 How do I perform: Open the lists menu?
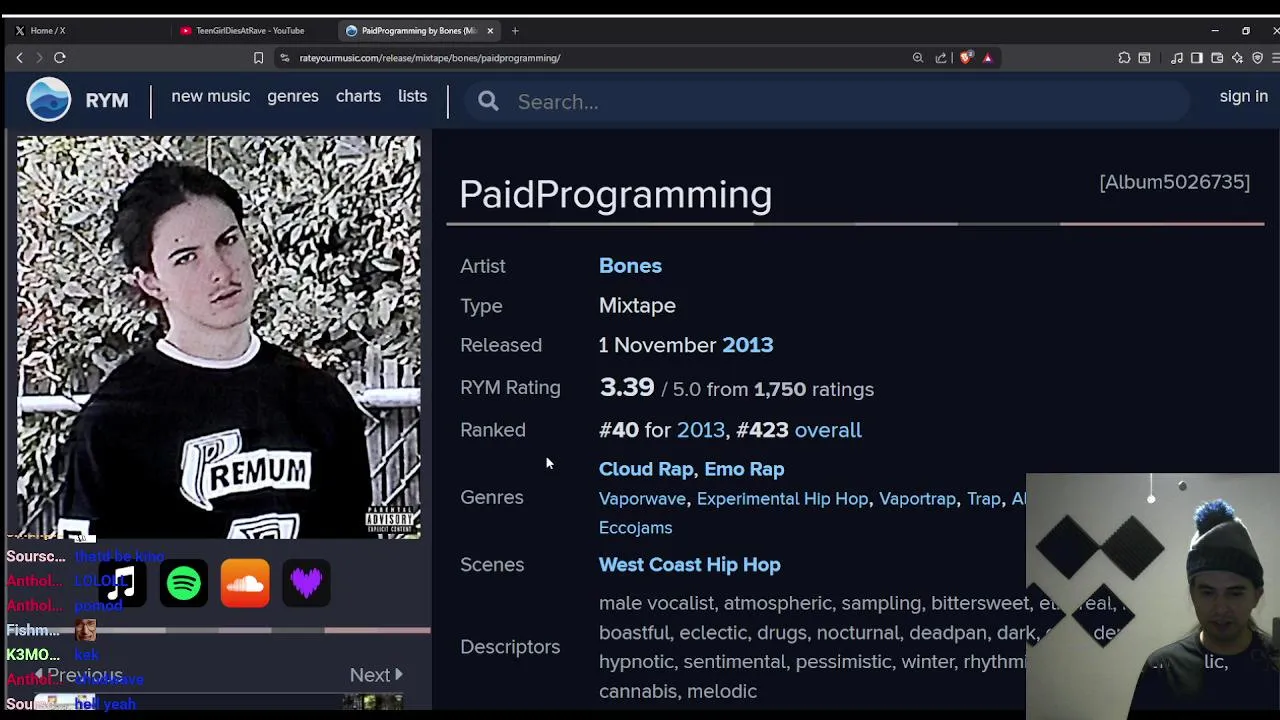coord(412,96)
